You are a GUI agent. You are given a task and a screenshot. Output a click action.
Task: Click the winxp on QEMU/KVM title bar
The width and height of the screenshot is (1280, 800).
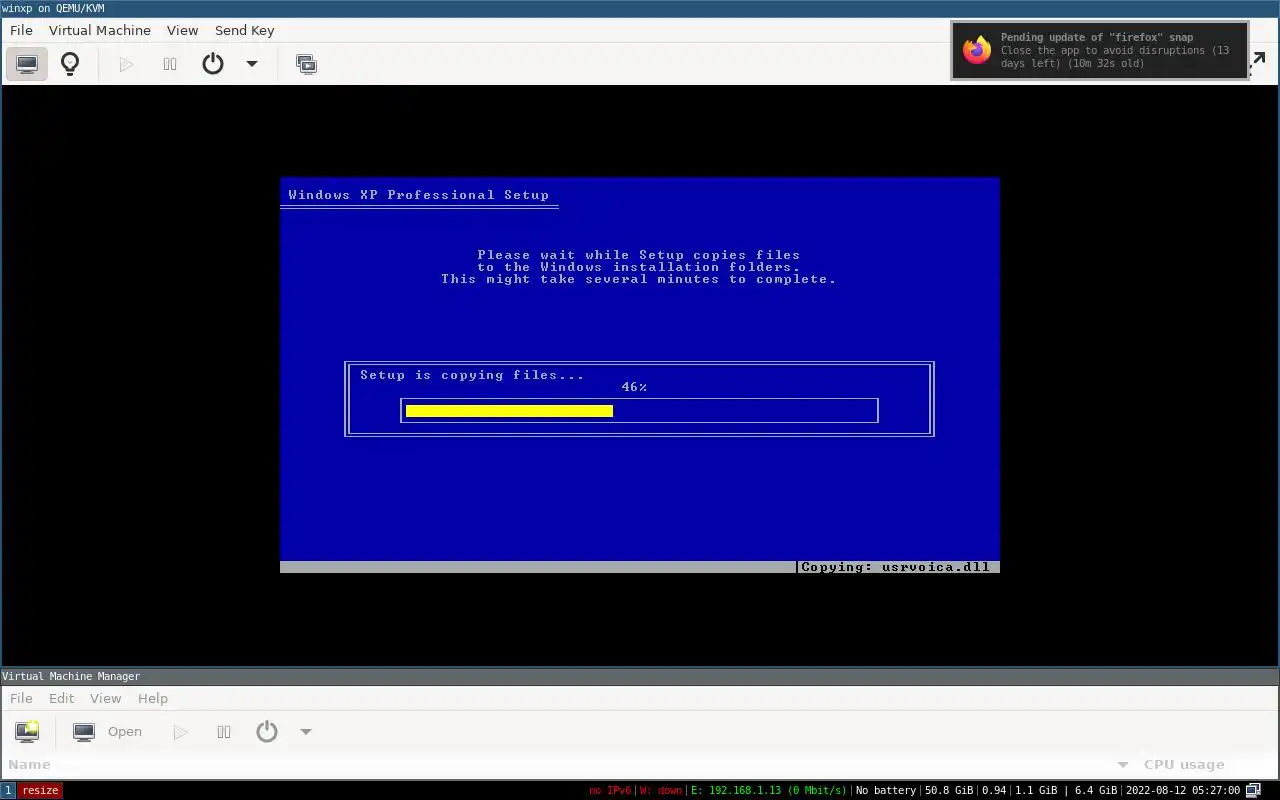pyautogui.click(x=640, y=8)
